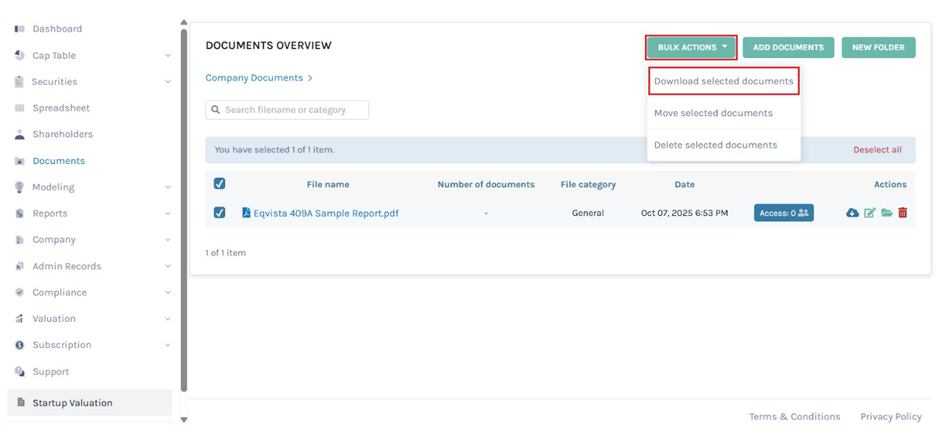939x434 pixels.
Task: Choose Download selected documents
Action: [x=723, y=81]
